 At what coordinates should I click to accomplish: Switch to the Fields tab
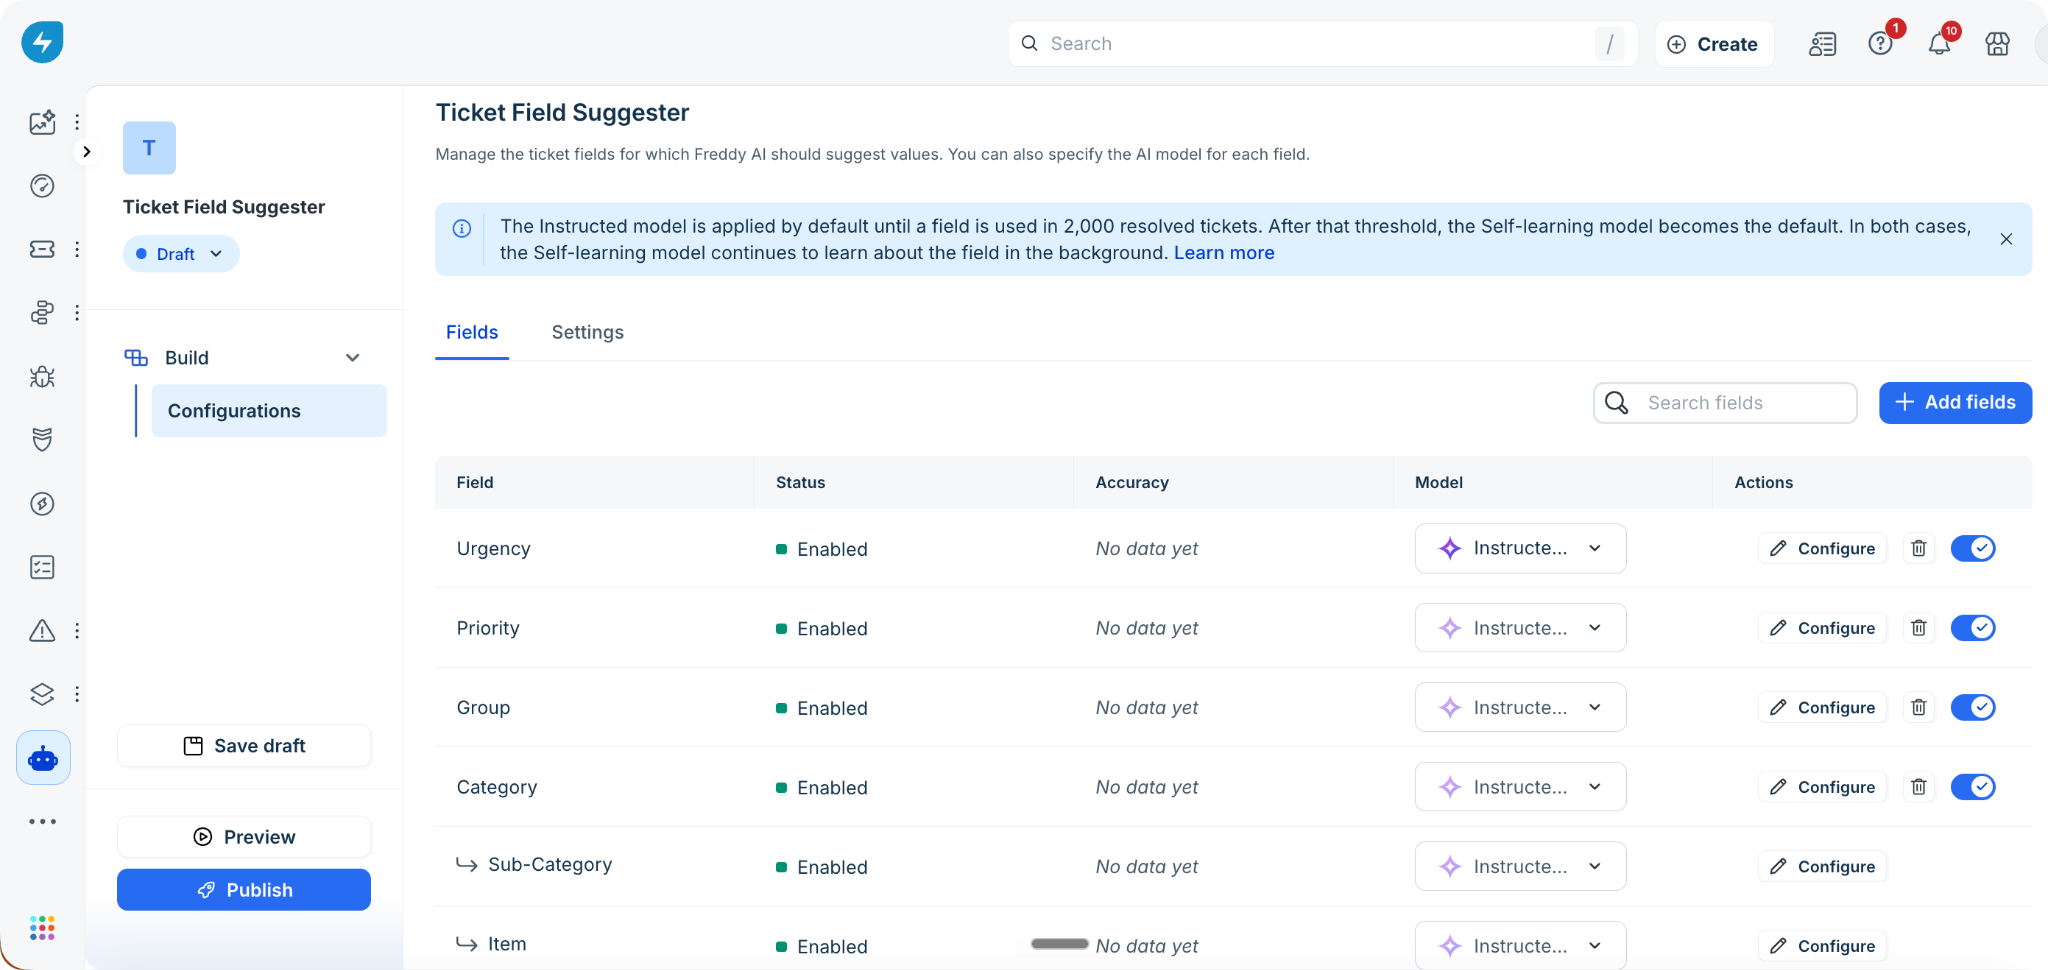tap(472, 332)
